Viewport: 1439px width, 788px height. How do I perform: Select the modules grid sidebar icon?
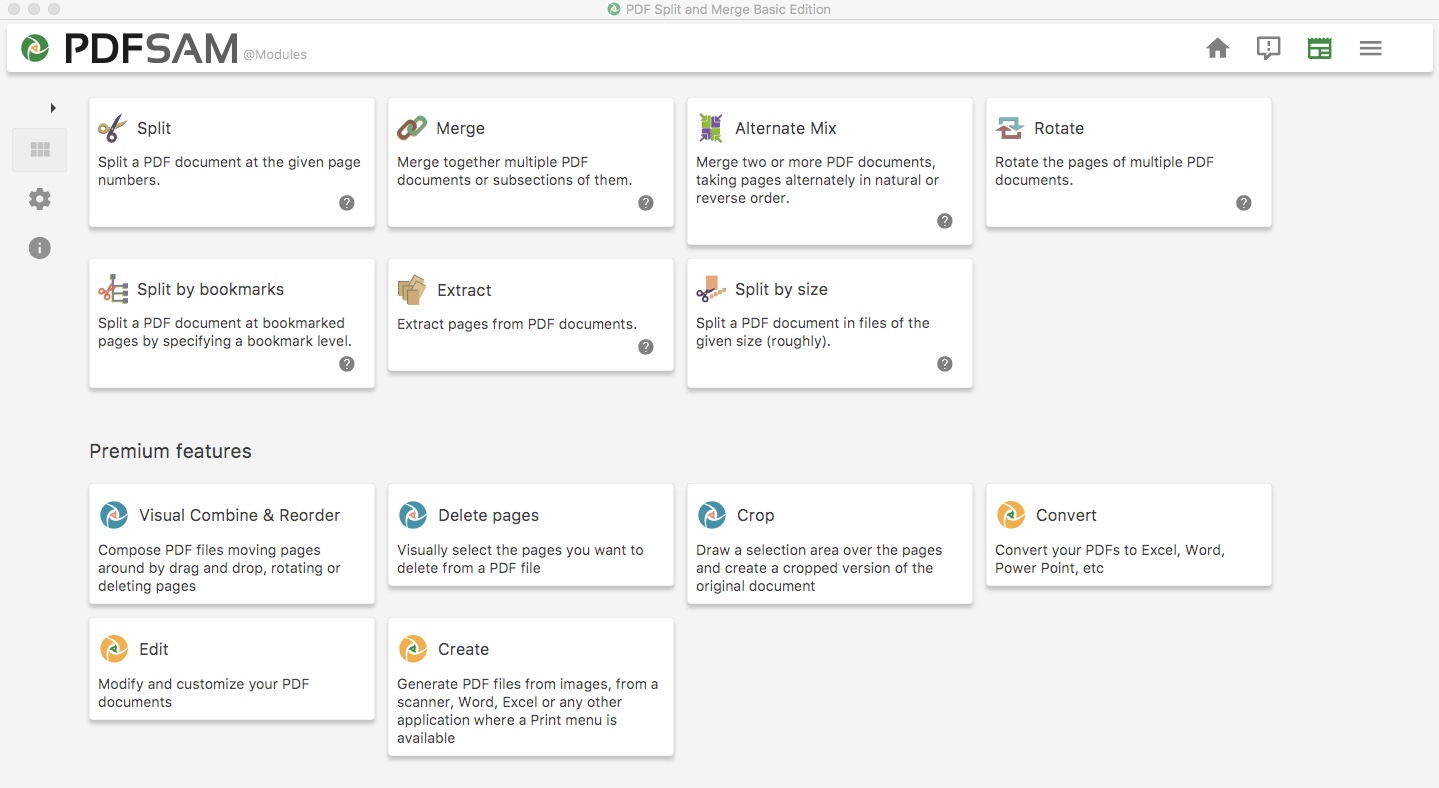click(x=40, y=150)
